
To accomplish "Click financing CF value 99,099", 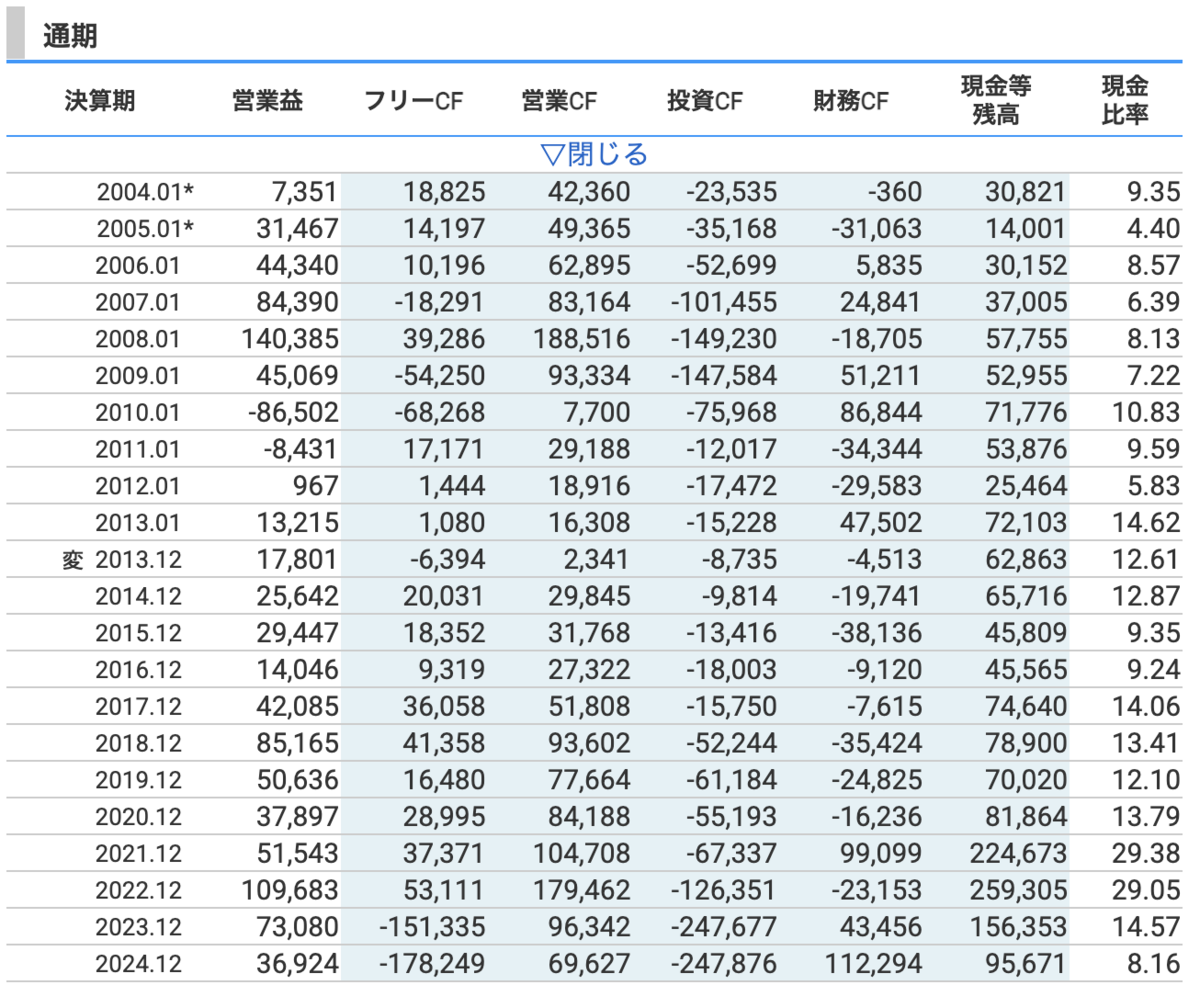I will tap(881, 853).
